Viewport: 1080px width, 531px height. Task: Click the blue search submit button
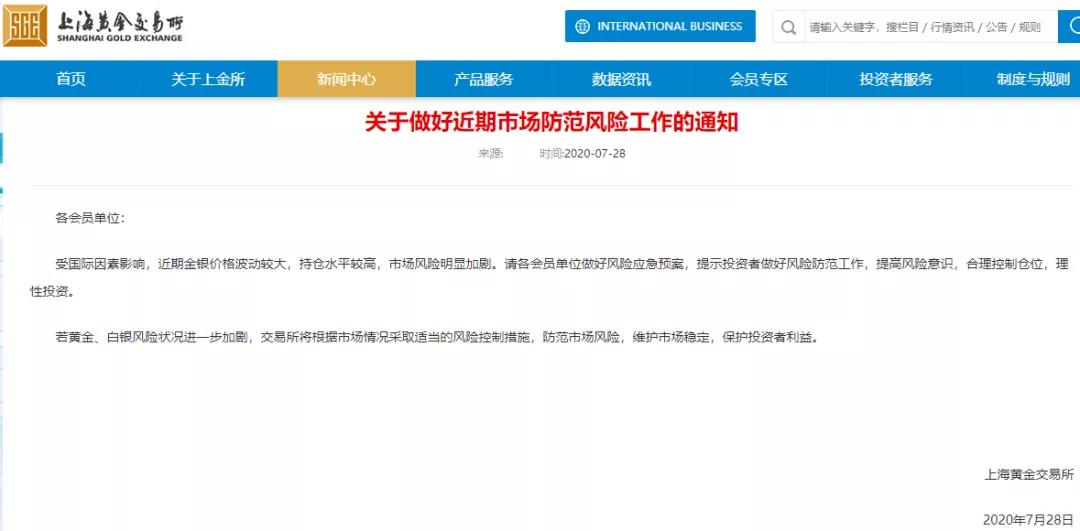(1070, 27)
